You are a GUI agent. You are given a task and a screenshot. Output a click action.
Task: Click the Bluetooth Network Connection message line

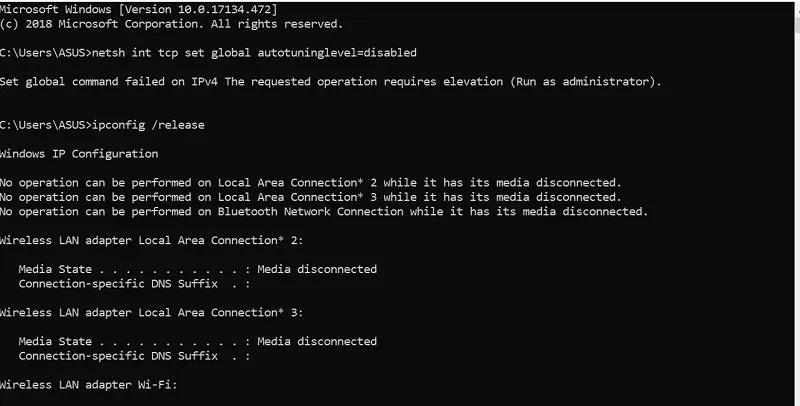(x=324, y=211)
